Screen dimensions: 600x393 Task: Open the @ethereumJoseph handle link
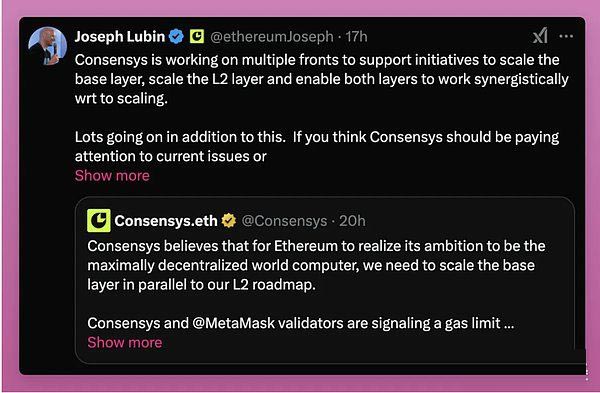pyautogui.click(x=272, y=37)
